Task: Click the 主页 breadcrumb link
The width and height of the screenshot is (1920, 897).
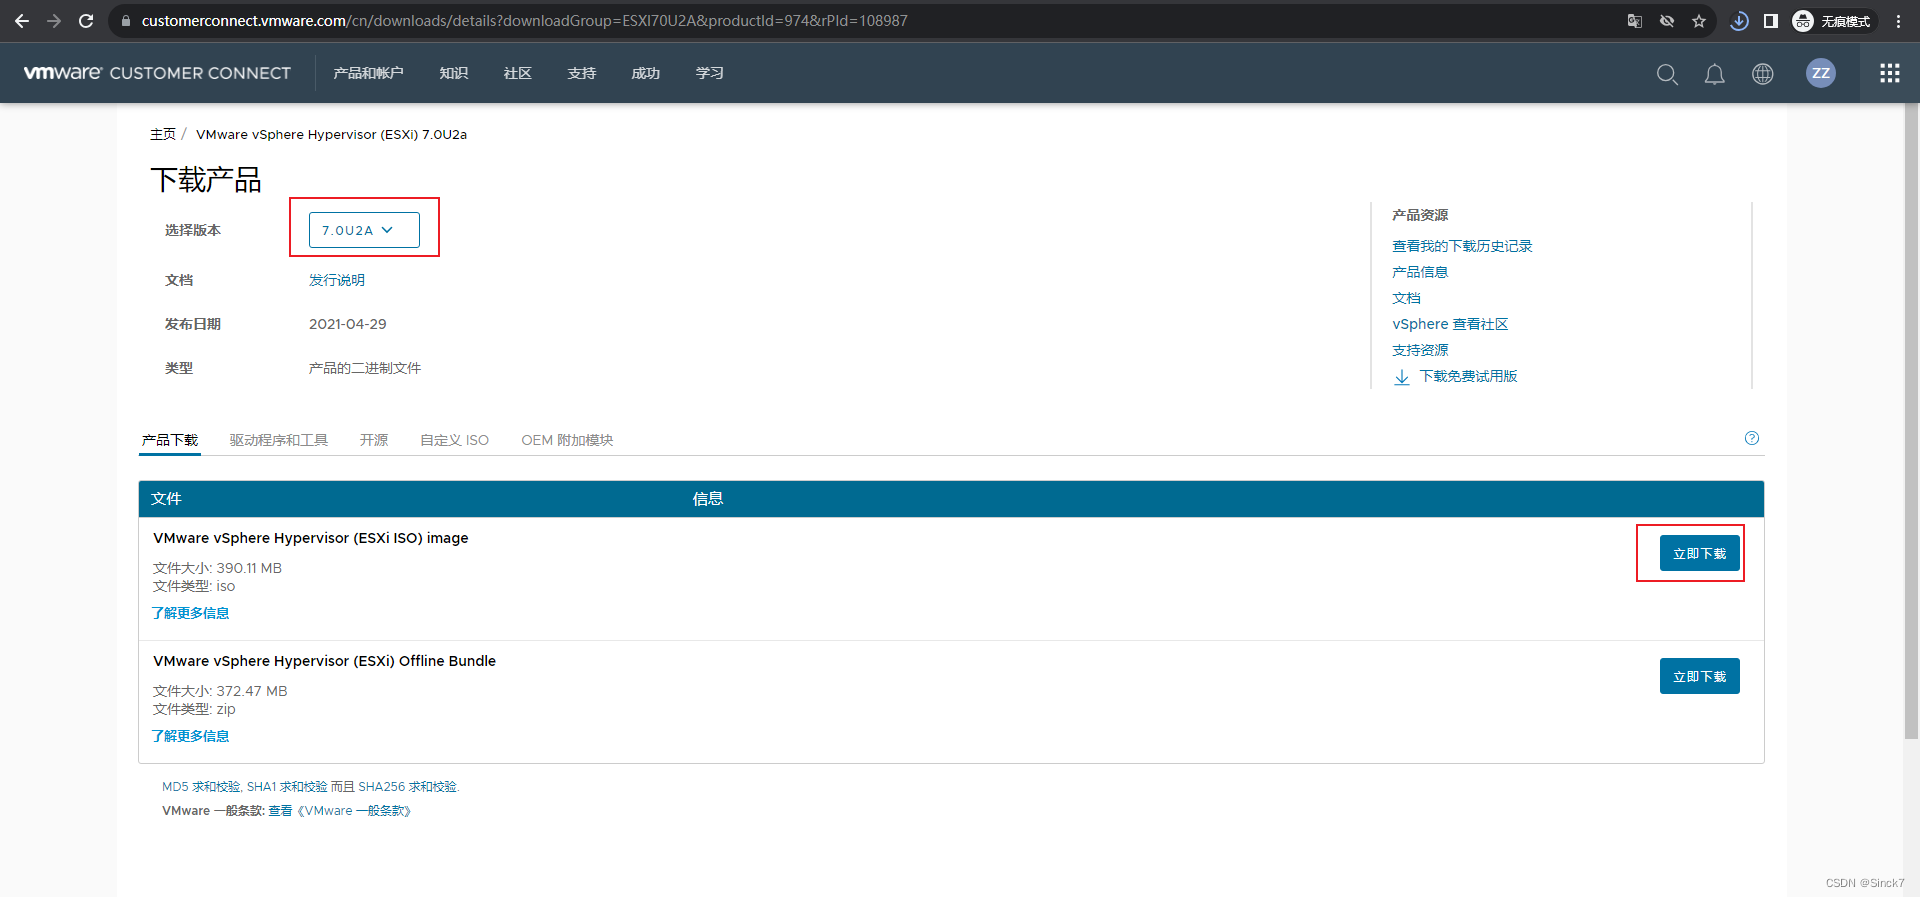Action: [x=163, y=134]
